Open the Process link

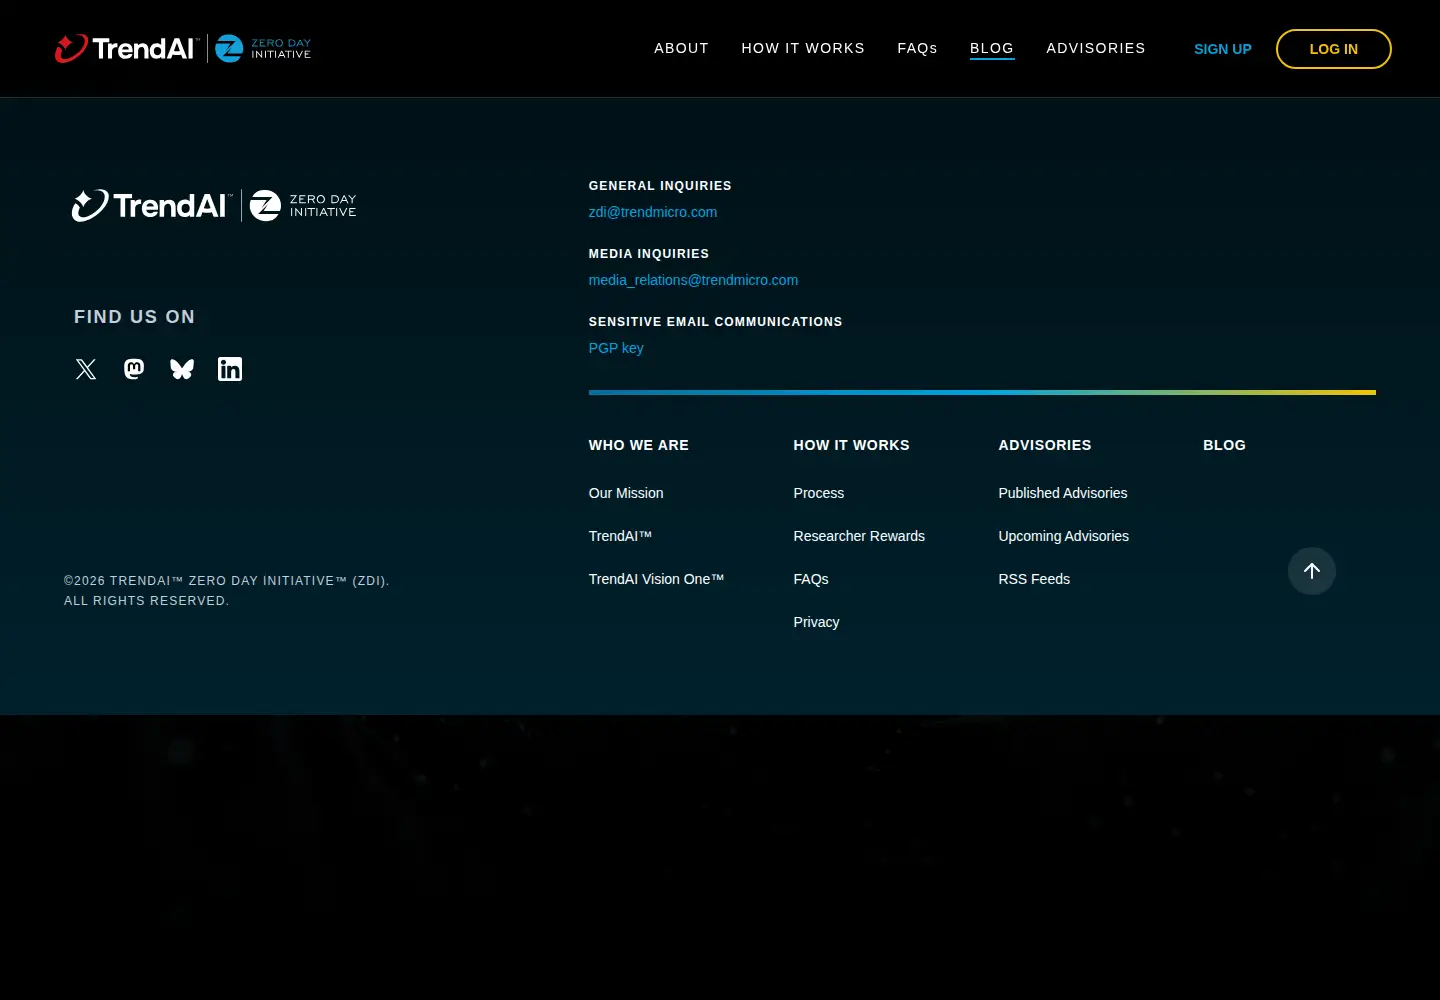(x=819, y=493)
